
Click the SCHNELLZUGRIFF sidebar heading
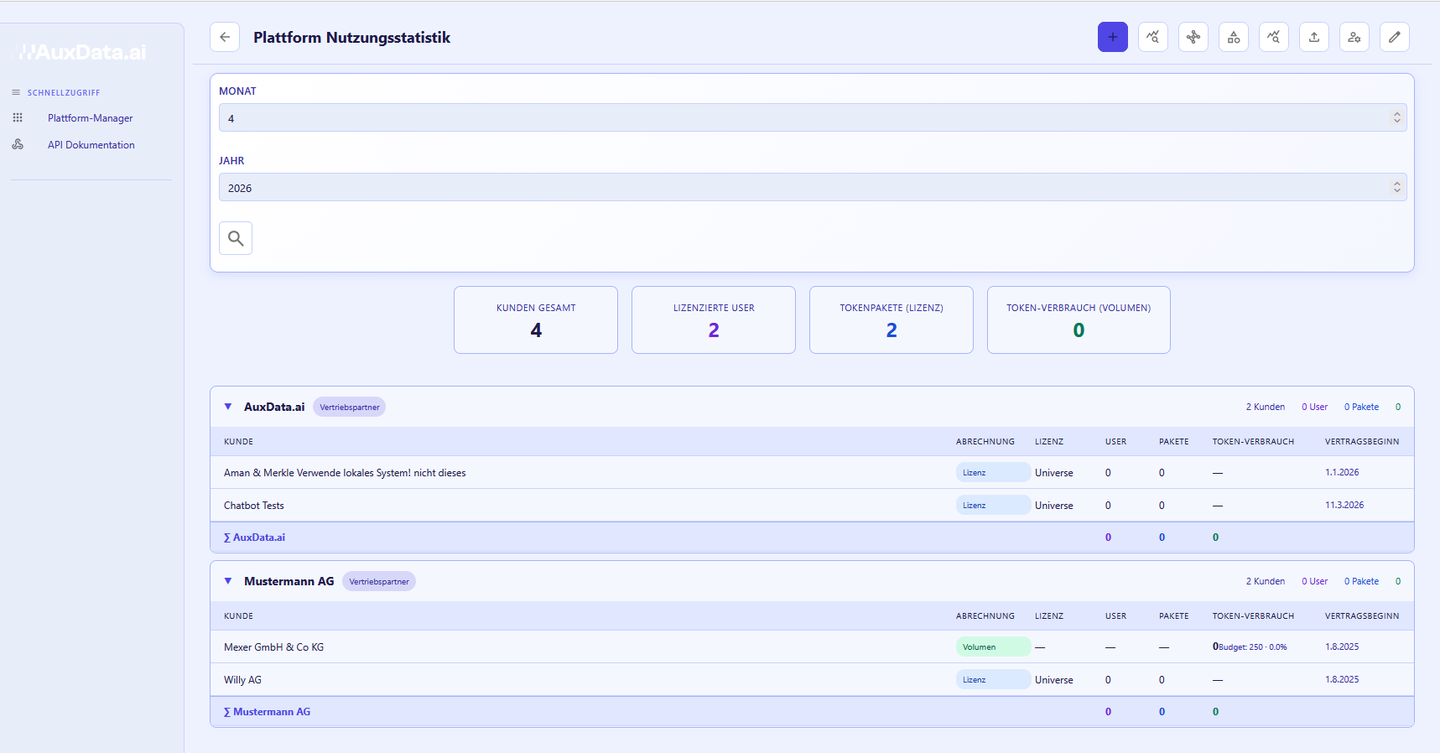(x=63, y=93)
